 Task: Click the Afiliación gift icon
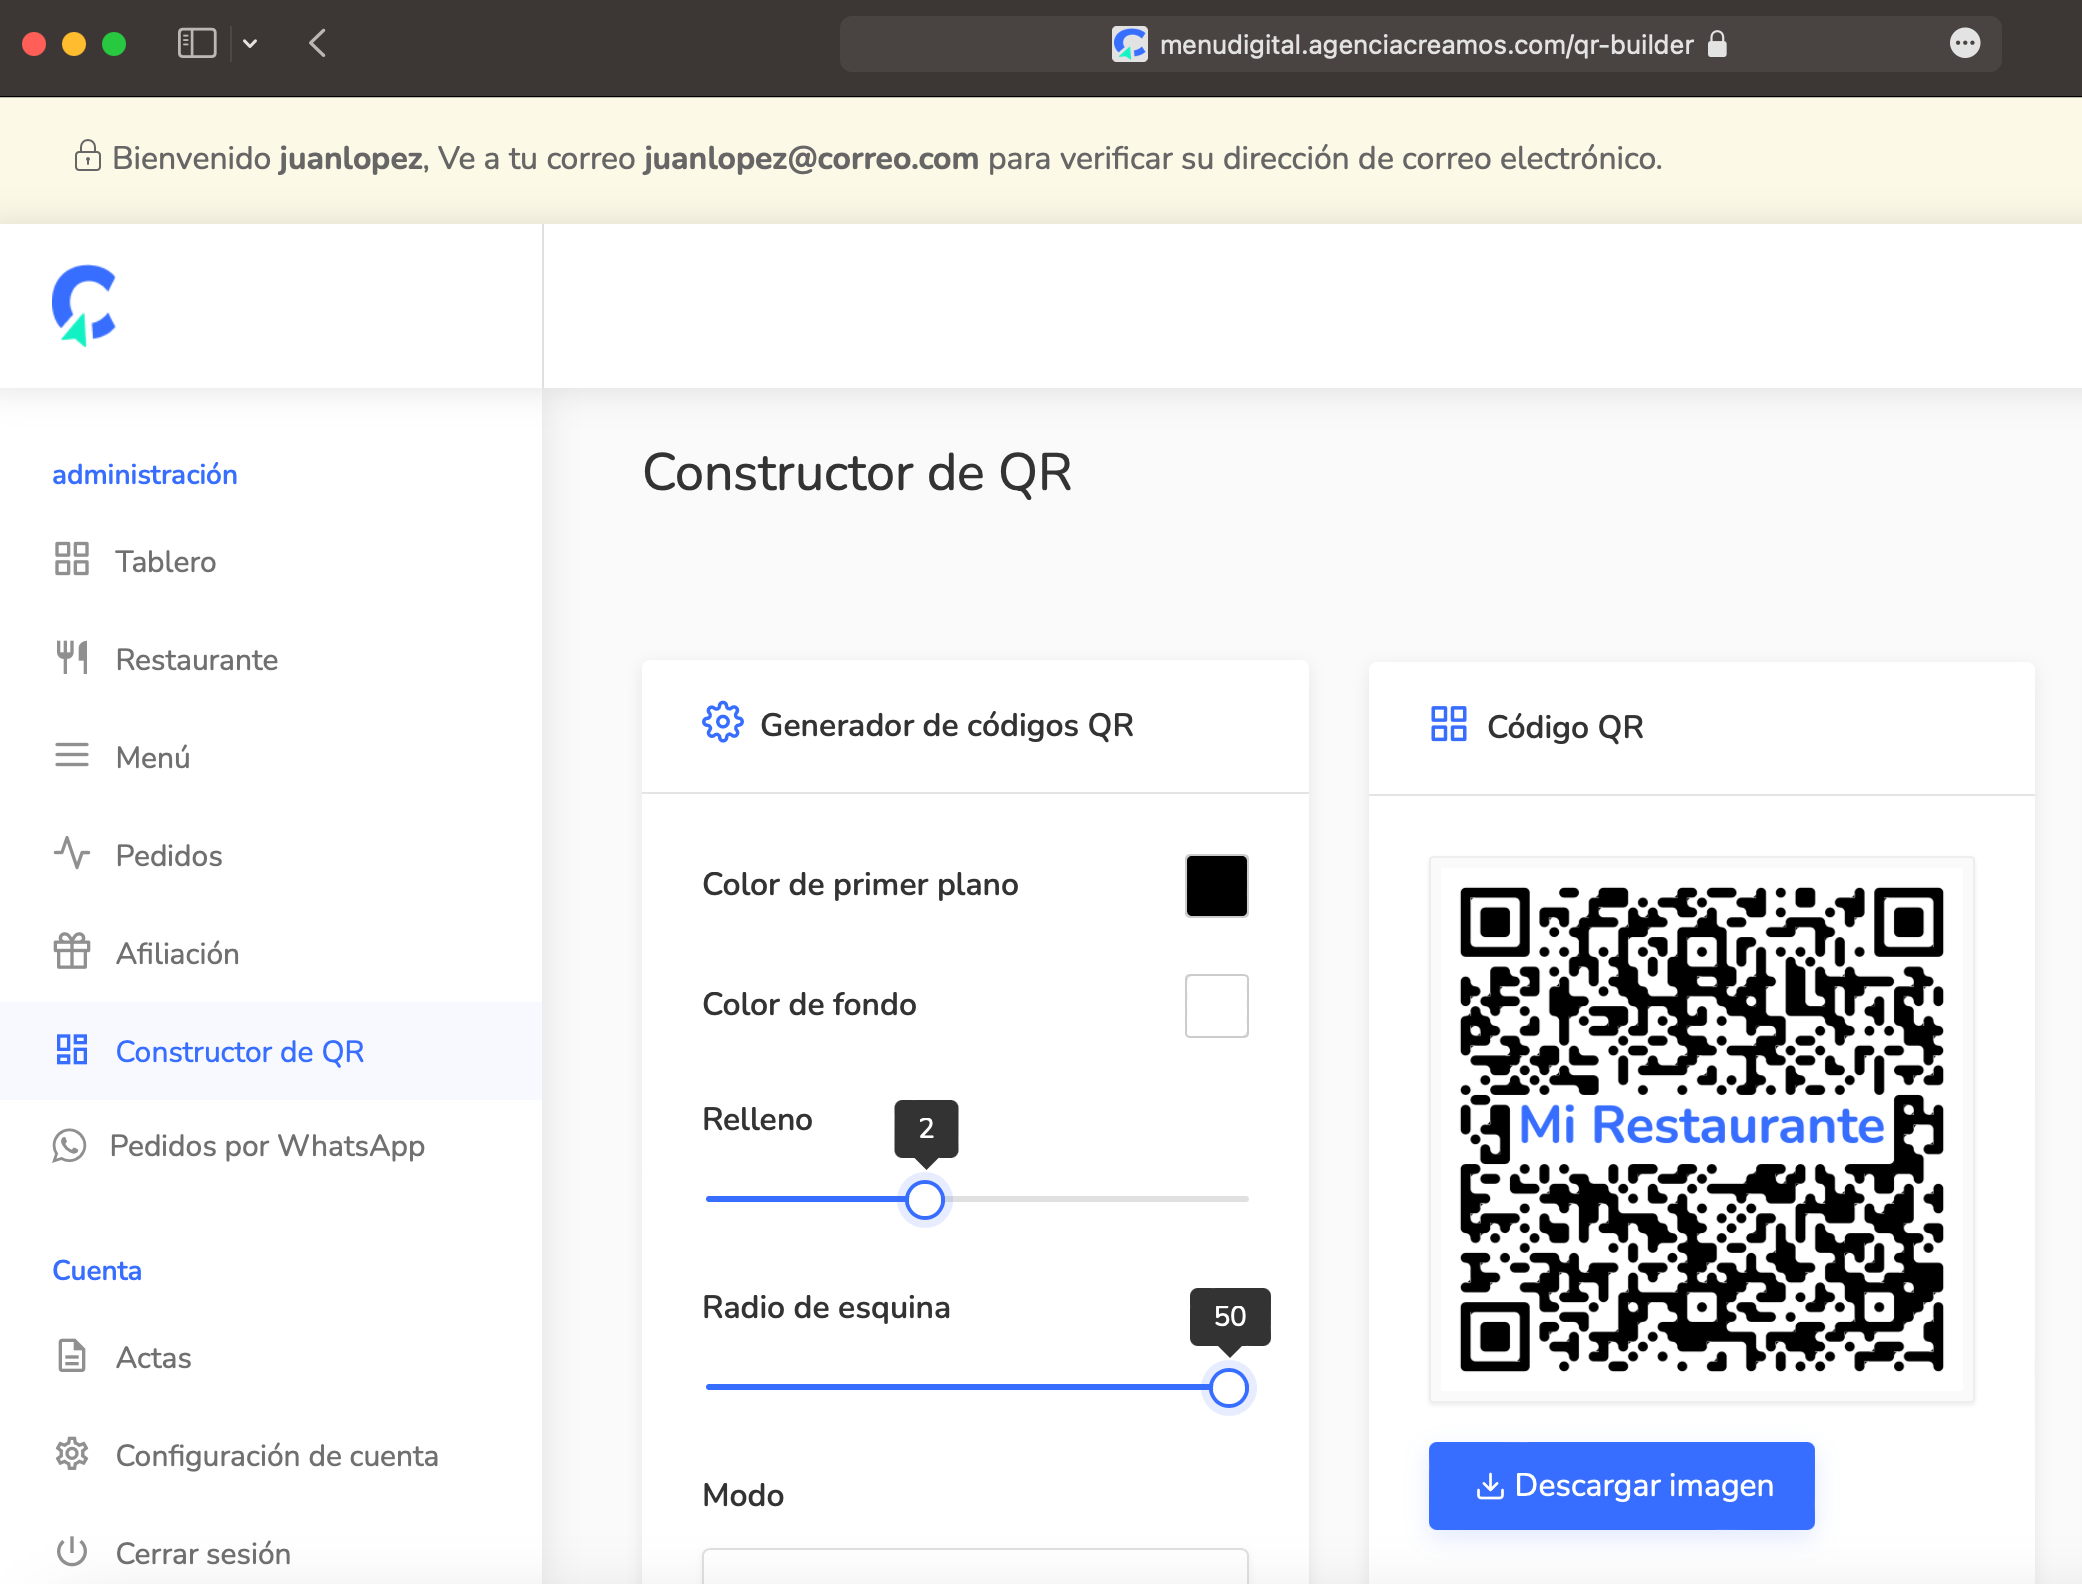pos(72,951)
